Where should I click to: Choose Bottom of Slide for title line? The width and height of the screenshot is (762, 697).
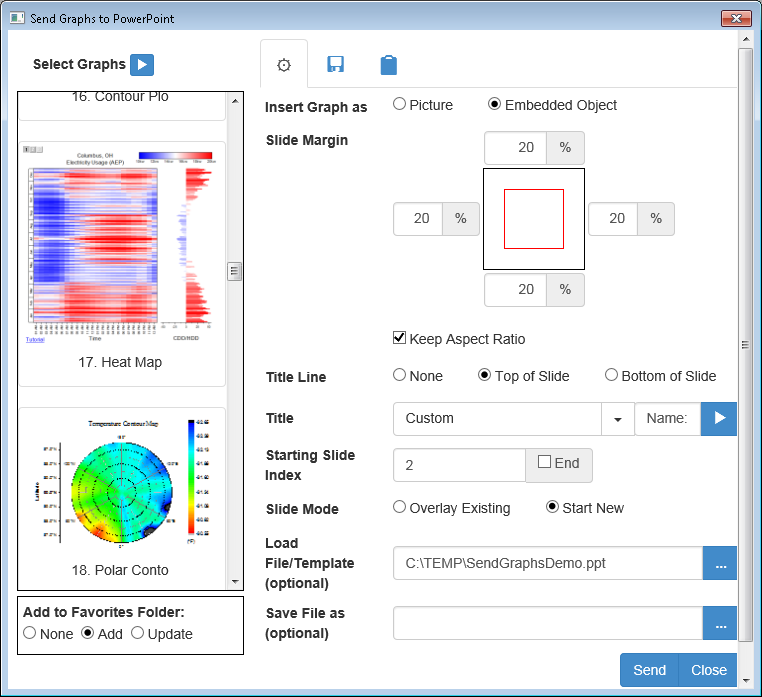611,375
